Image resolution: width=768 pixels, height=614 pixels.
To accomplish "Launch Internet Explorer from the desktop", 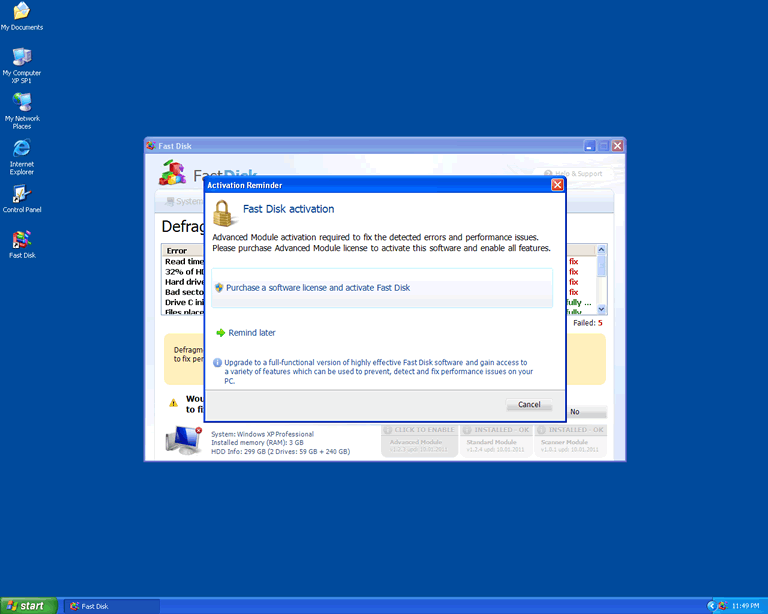I will click(x=21, y=148).
